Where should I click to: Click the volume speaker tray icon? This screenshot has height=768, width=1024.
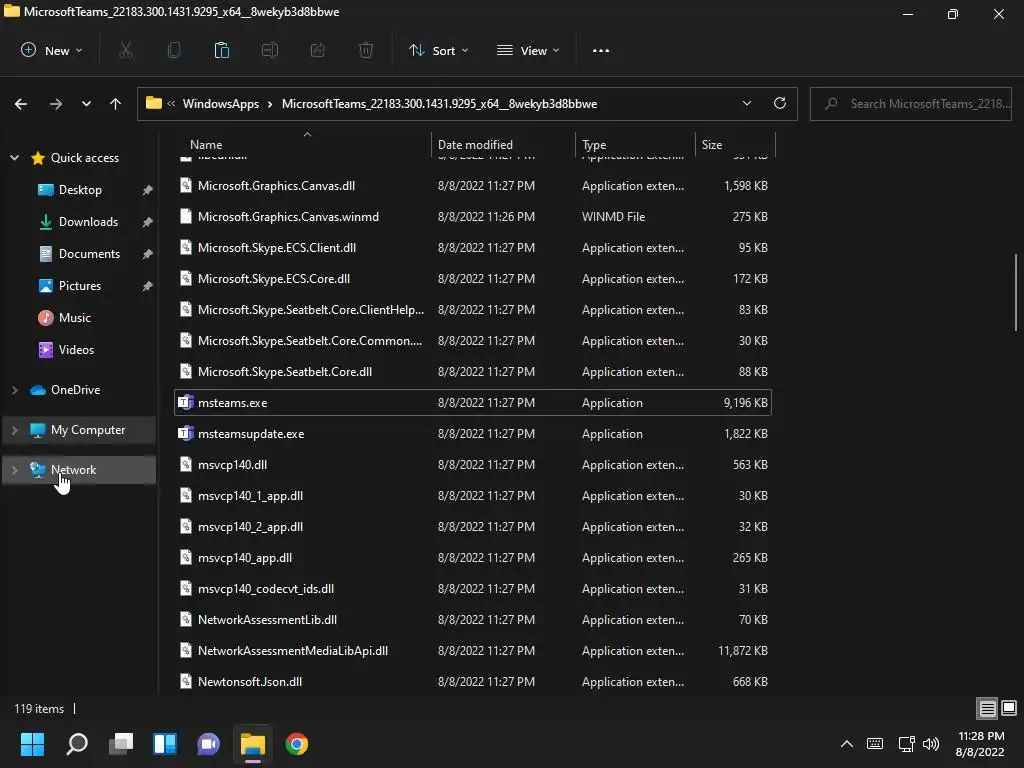[931, 744]
